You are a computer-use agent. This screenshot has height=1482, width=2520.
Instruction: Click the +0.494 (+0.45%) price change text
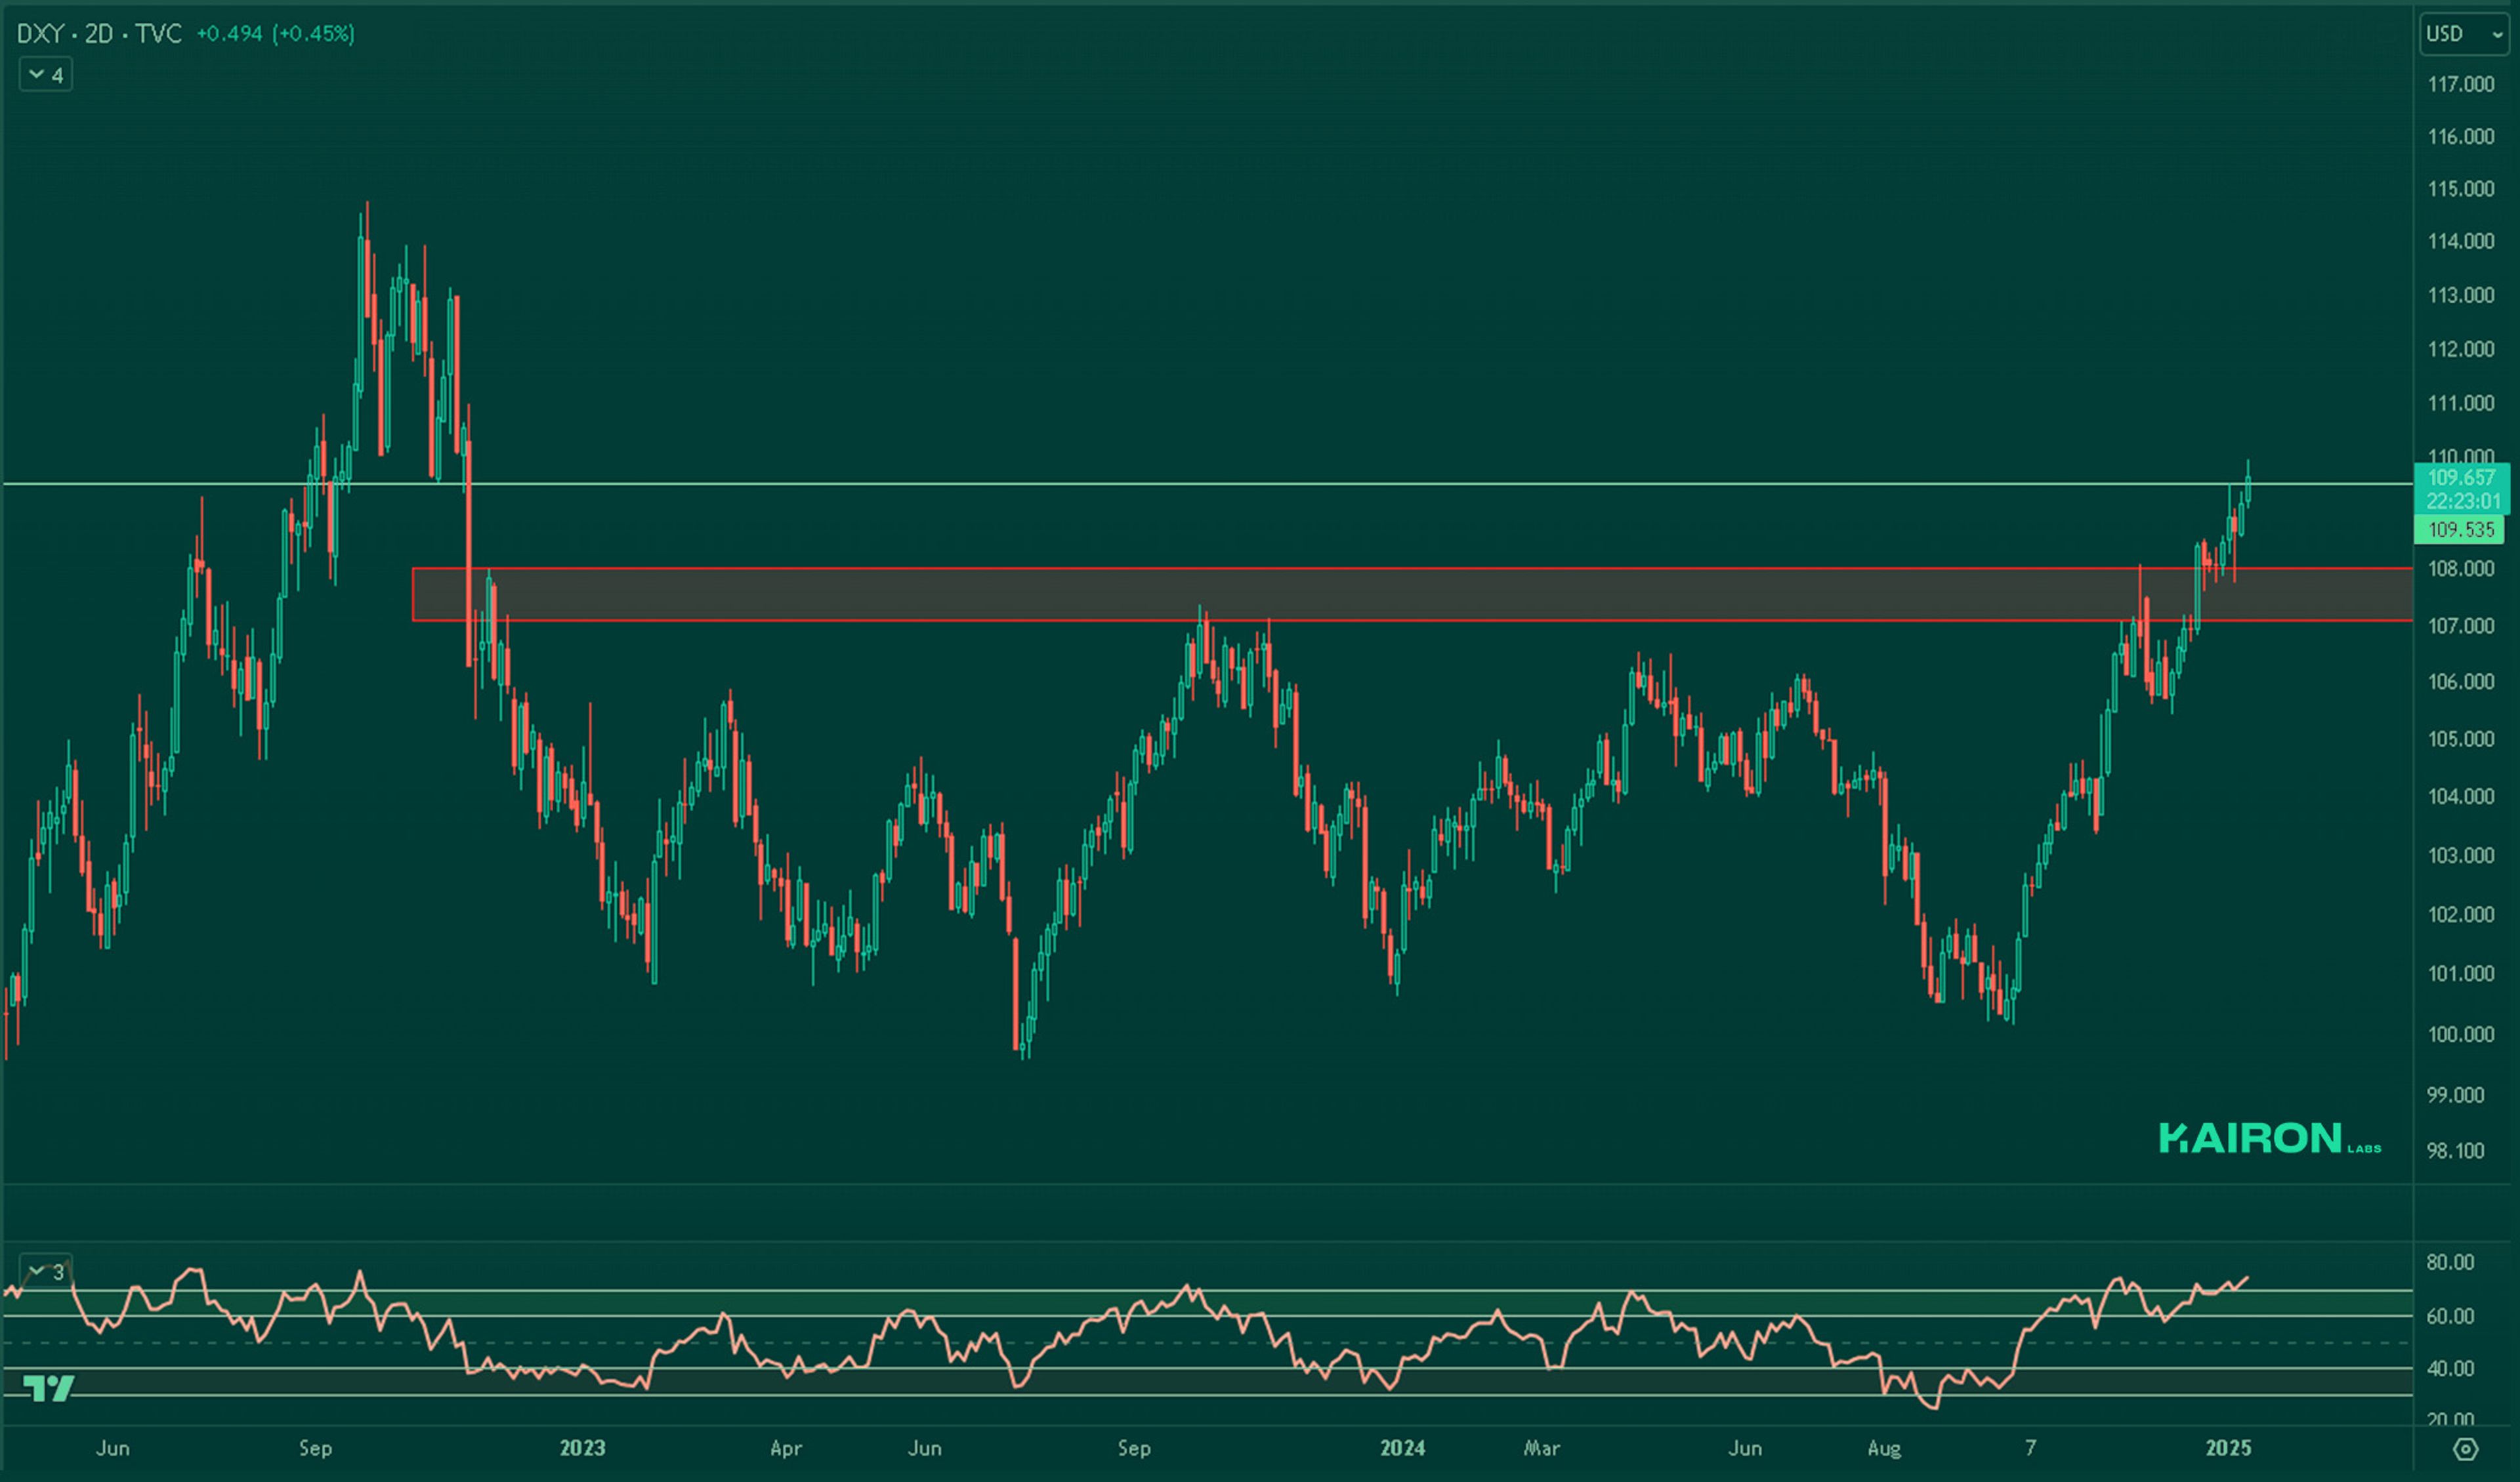(x=275, y=34)
